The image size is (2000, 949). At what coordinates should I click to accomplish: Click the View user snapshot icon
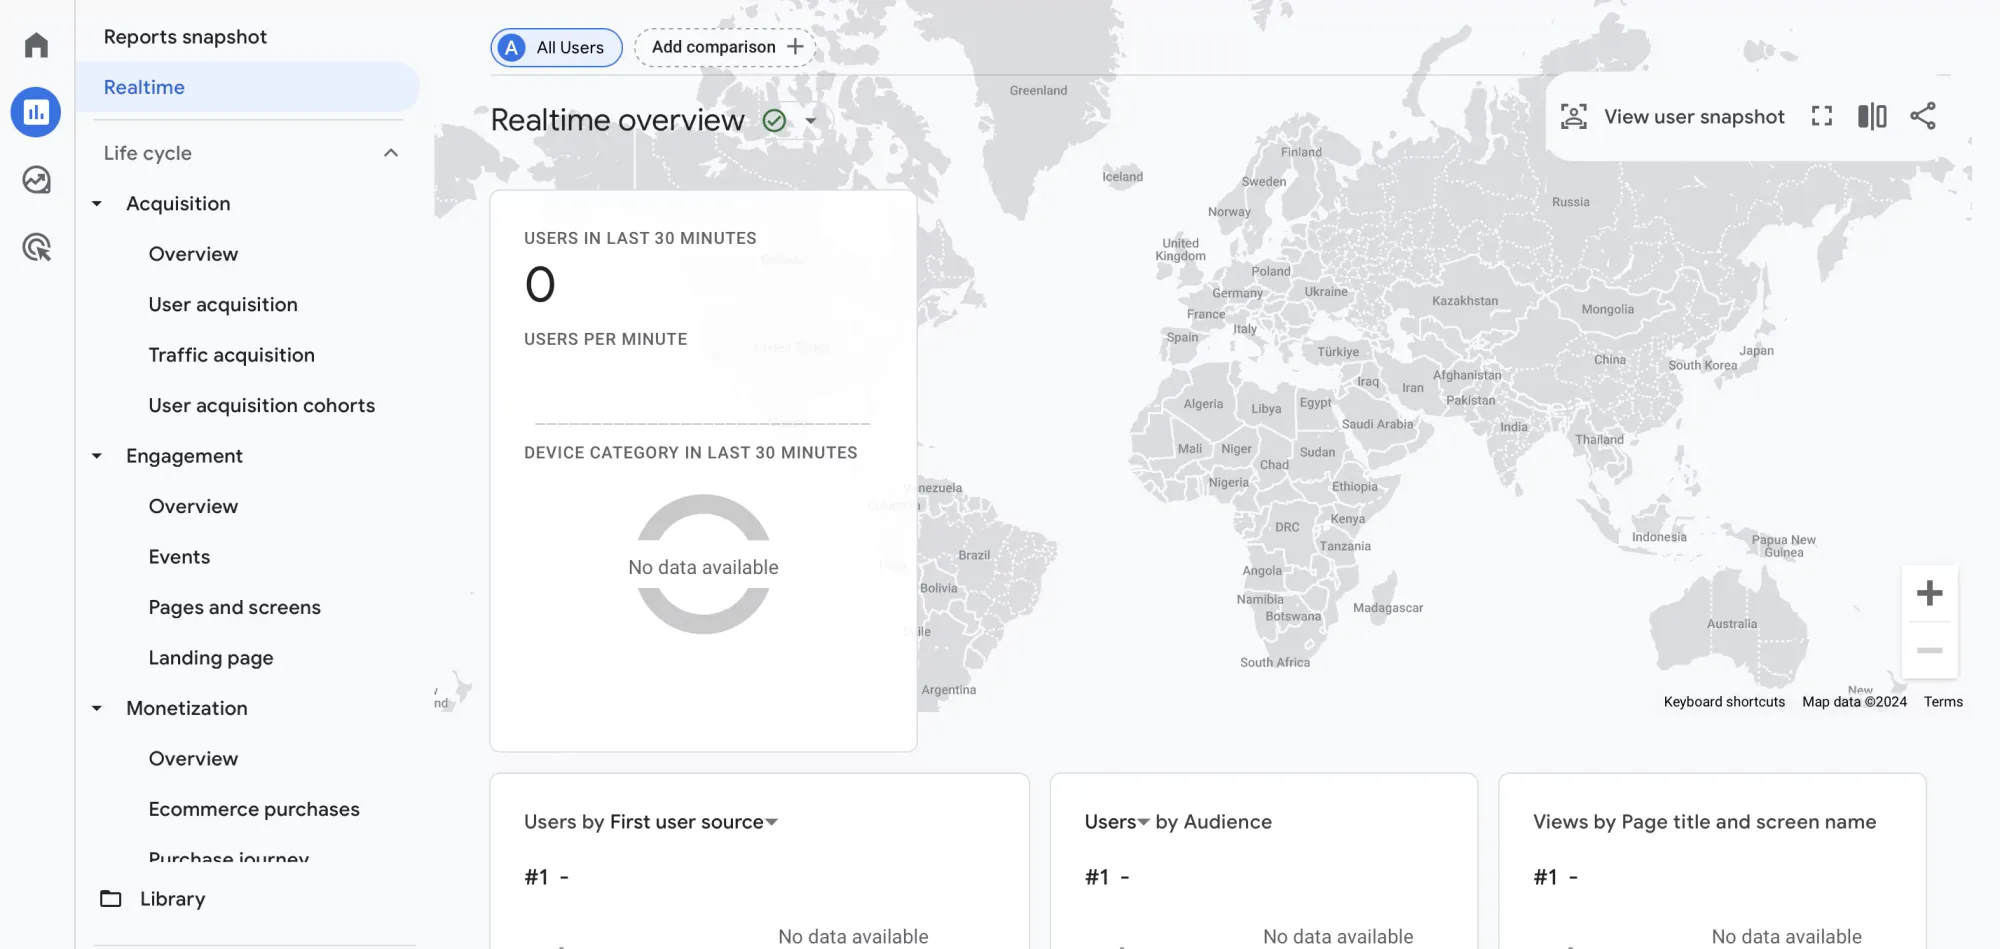click(1573, 116)
